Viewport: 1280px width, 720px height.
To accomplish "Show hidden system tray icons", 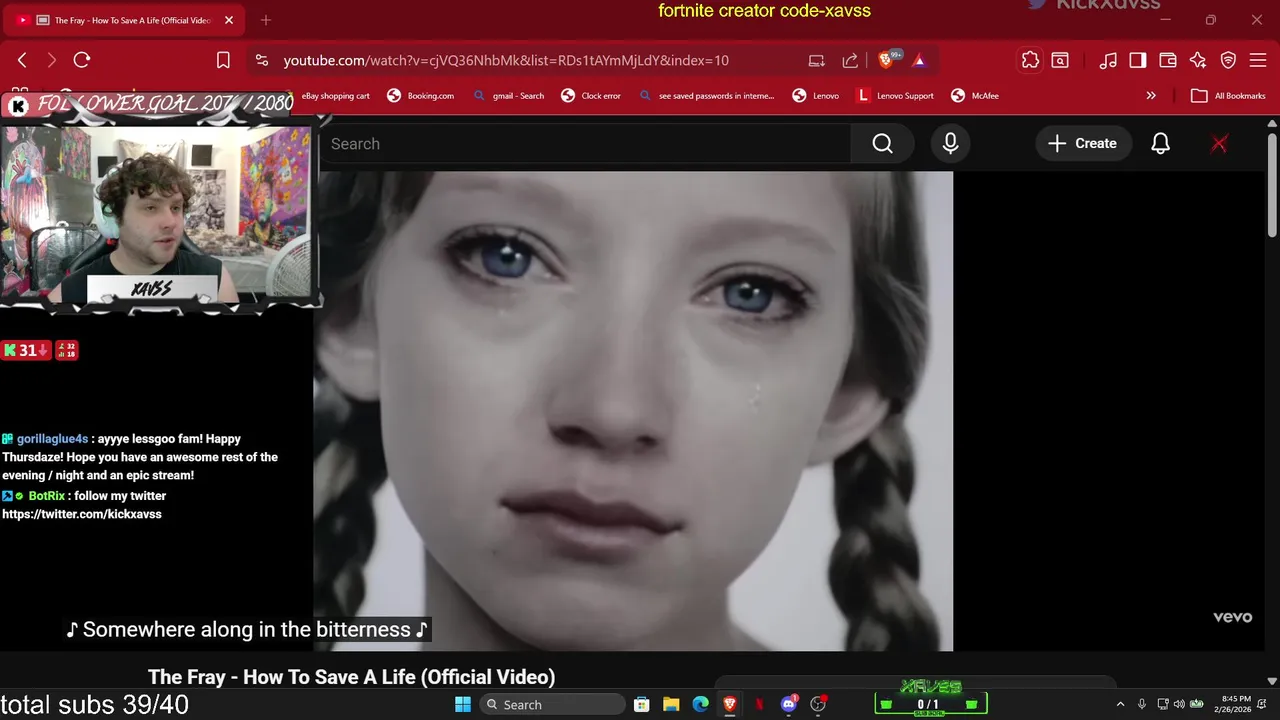I will [1120, 705].
